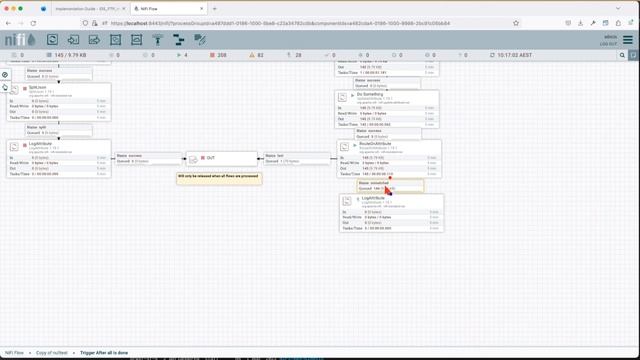Select the LogAttribute processor below RouteOnAttribute
Screen dimensions: 640x360
[391, 213]
